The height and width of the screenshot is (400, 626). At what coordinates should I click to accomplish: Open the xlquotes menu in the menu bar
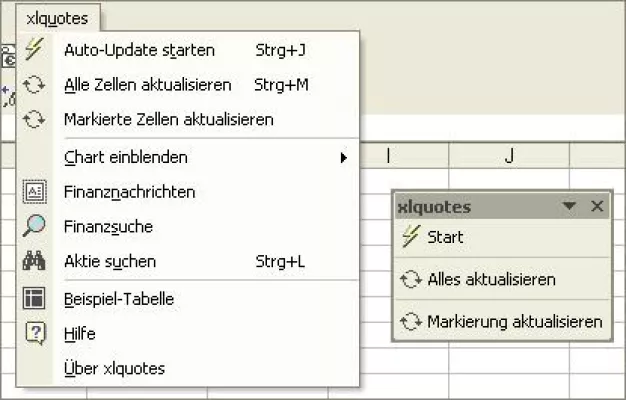tap(58, 17)
